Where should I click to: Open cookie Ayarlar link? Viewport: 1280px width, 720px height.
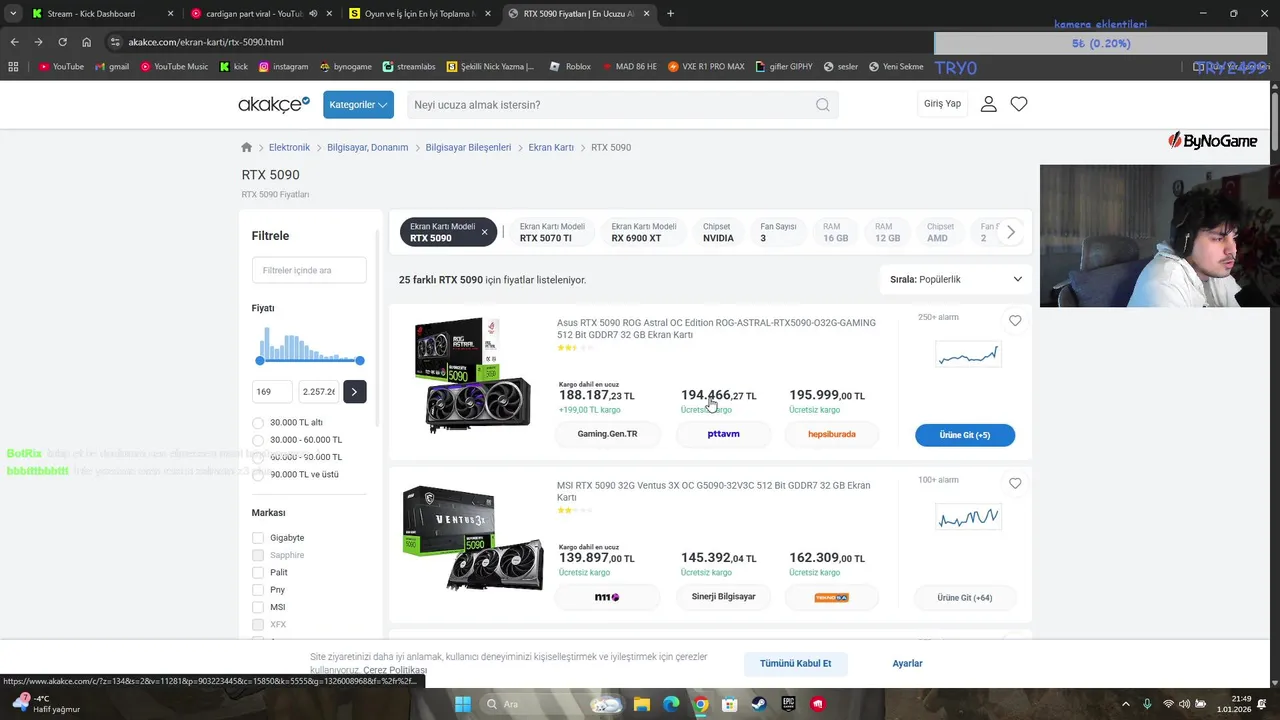[907, 663]
